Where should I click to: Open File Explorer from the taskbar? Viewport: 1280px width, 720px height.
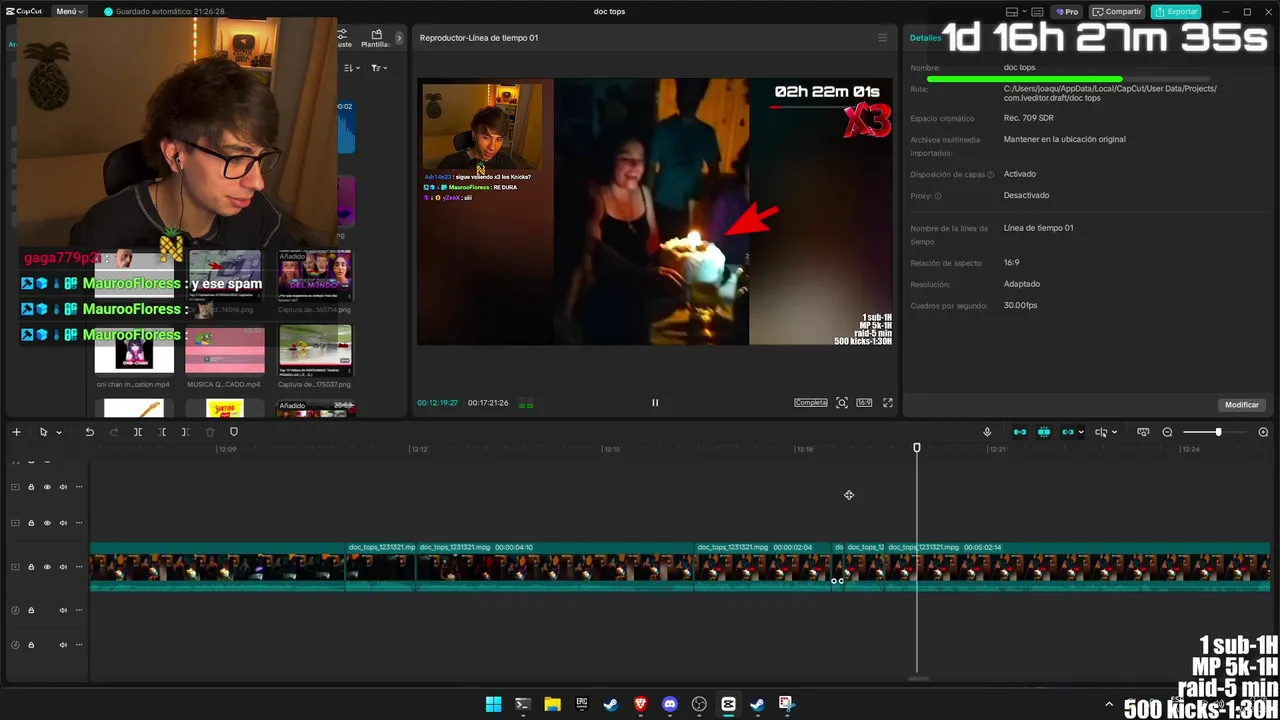[x=552, y=704]
